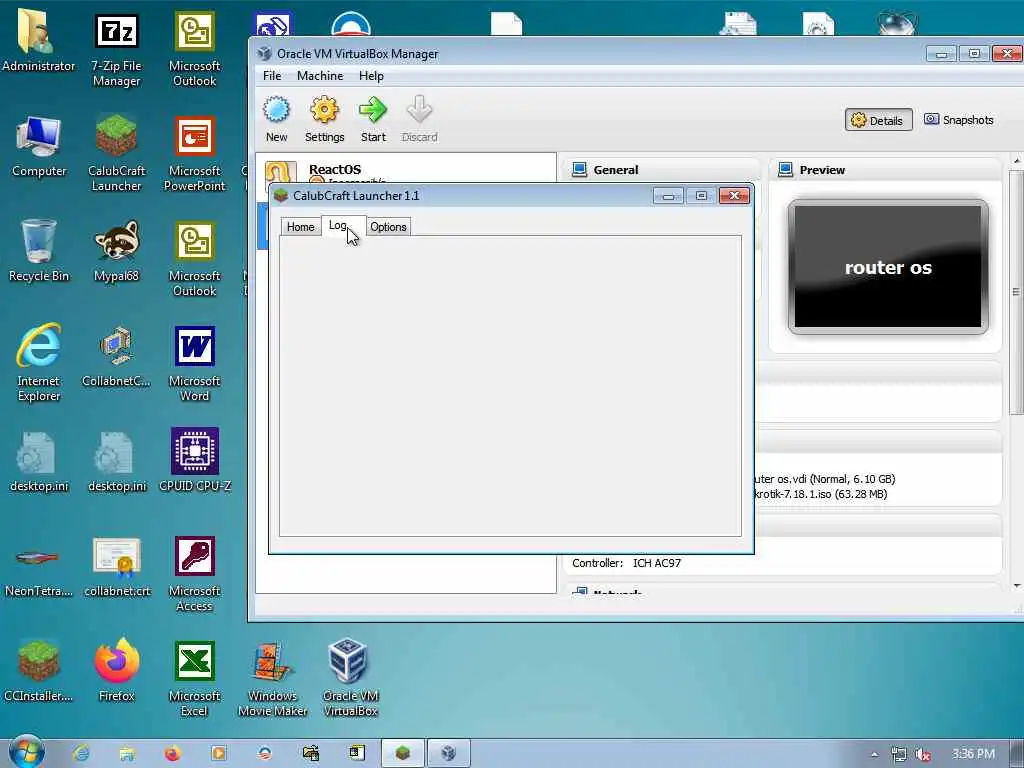Select the CollabnetC... desktop icon
The image size is (1024, 768).
point(116,356)
